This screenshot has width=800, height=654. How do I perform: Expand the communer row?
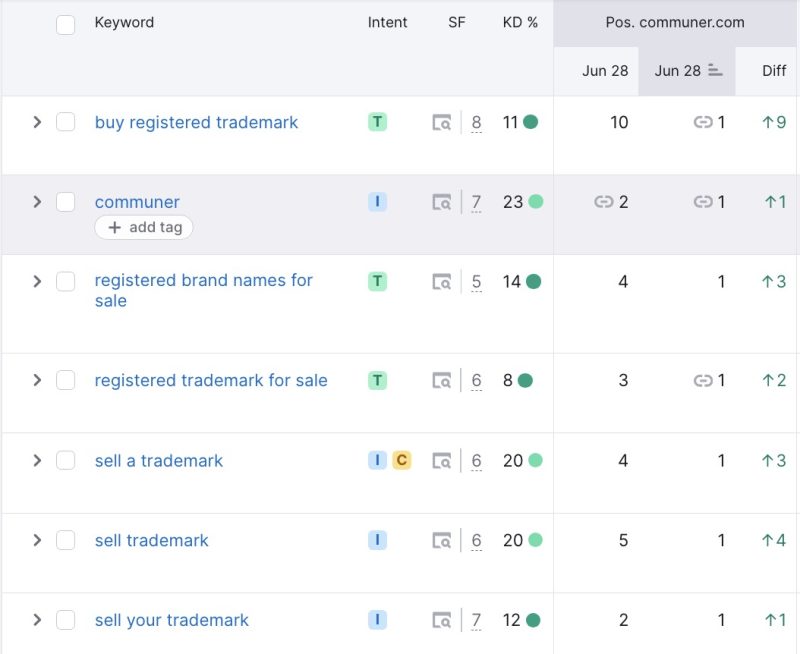37,202
